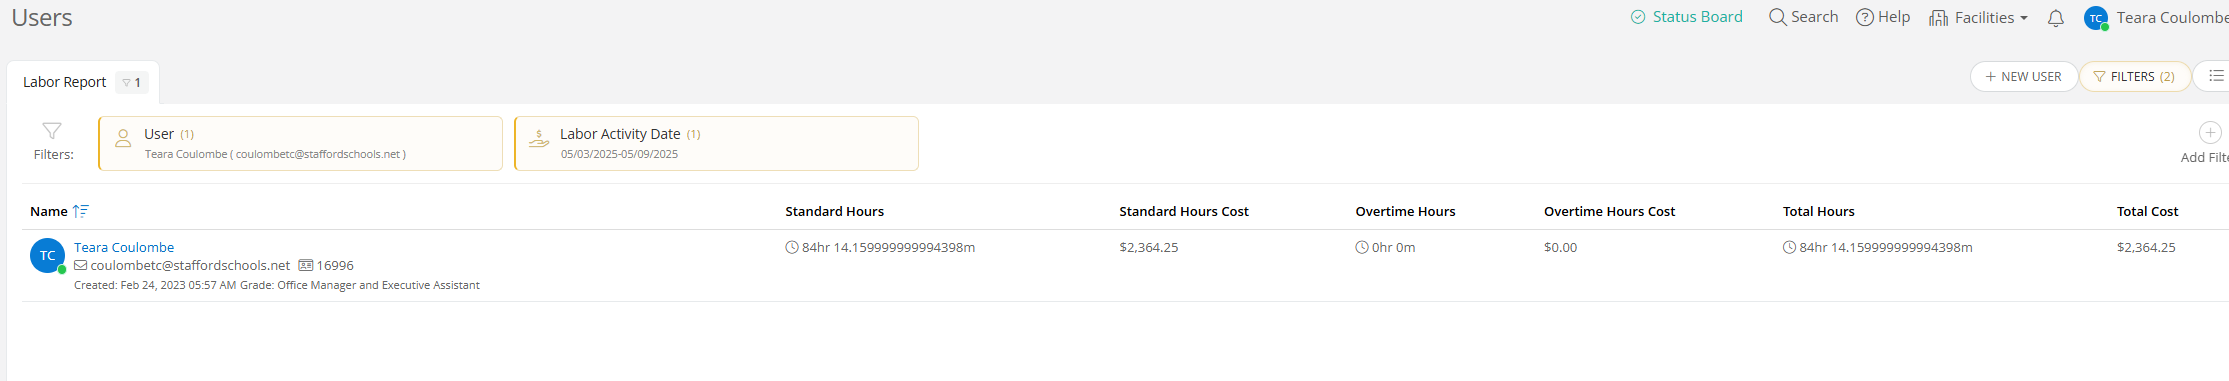
Task: Click the list view icon button
Action: [x=2216, y=76]
